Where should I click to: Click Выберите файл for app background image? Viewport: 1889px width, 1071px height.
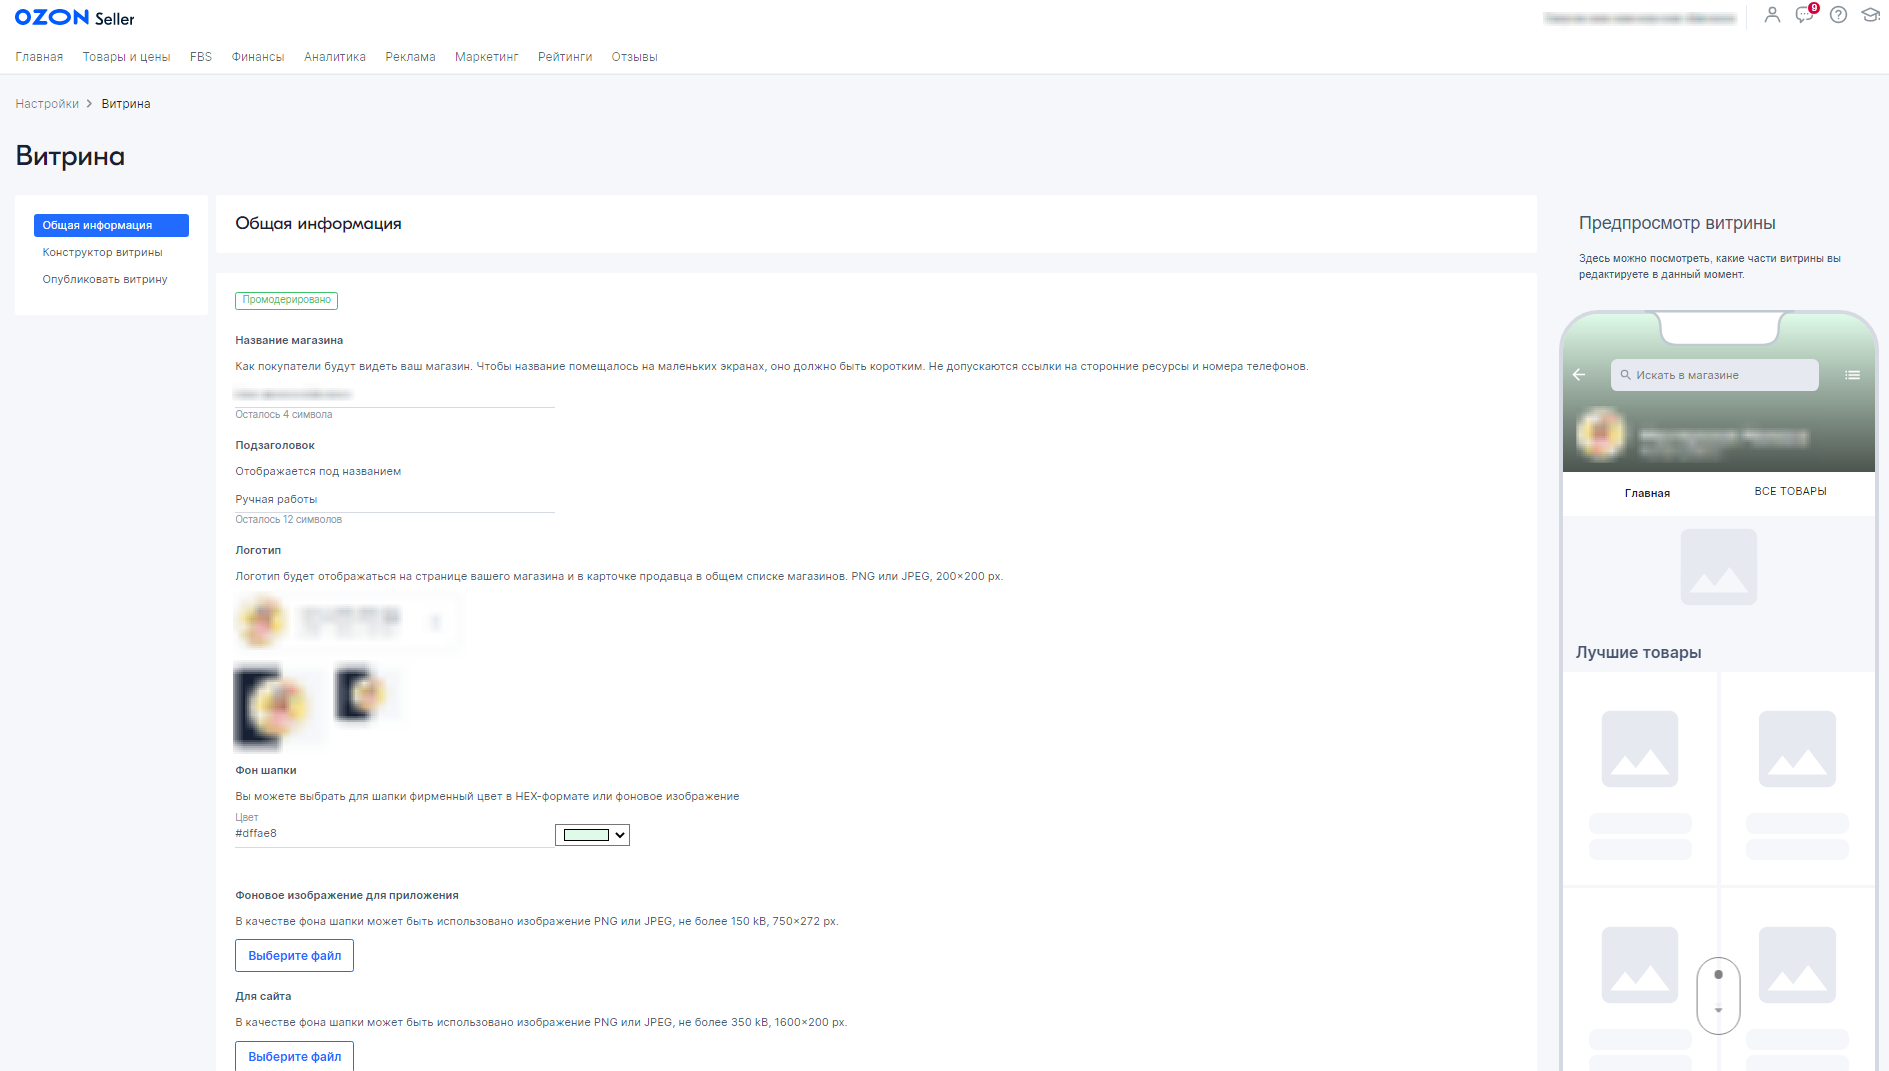pyautogui.click(x=294, y=955)
